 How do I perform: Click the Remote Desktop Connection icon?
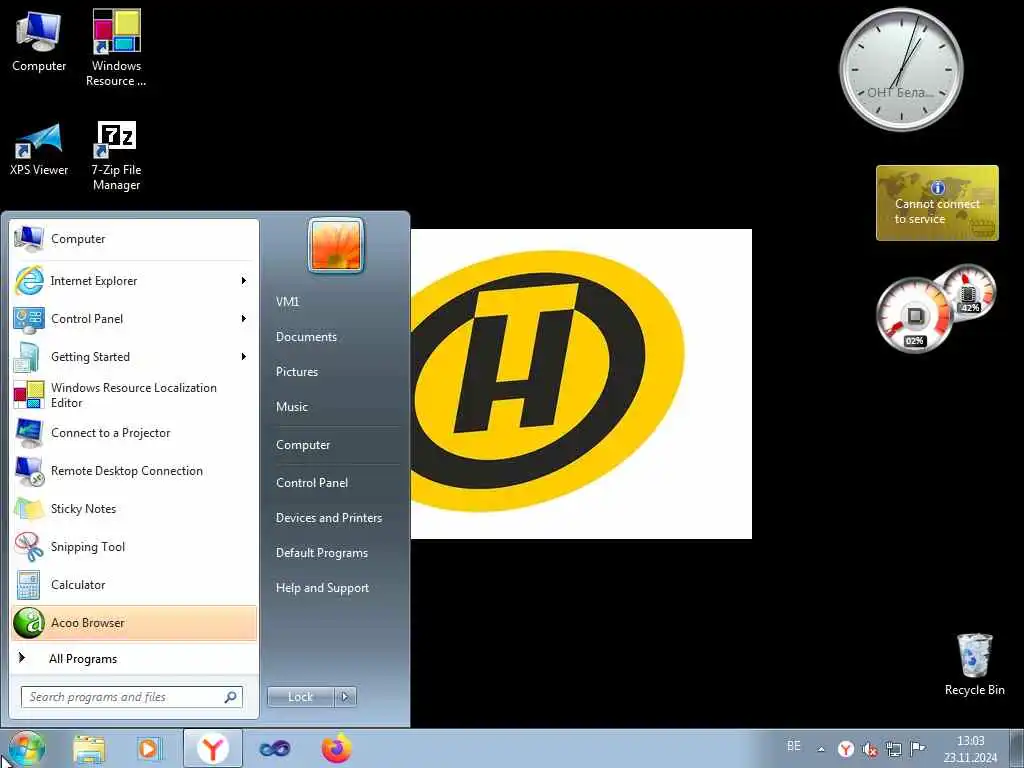click(29, 471)
